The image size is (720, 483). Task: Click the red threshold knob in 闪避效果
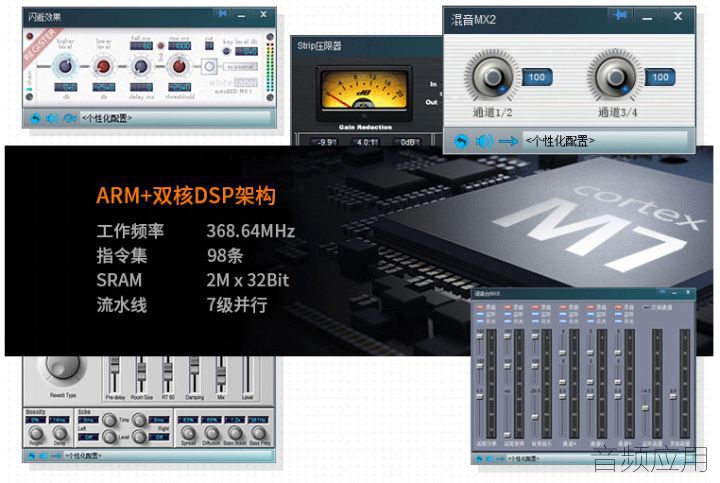point(179,66)
